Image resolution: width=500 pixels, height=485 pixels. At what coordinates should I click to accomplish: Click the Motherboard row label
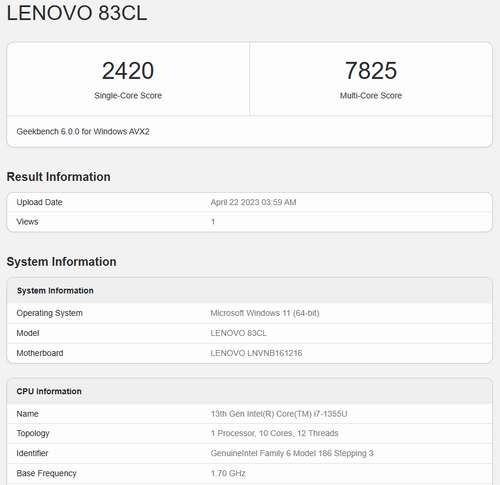(40, 353)
